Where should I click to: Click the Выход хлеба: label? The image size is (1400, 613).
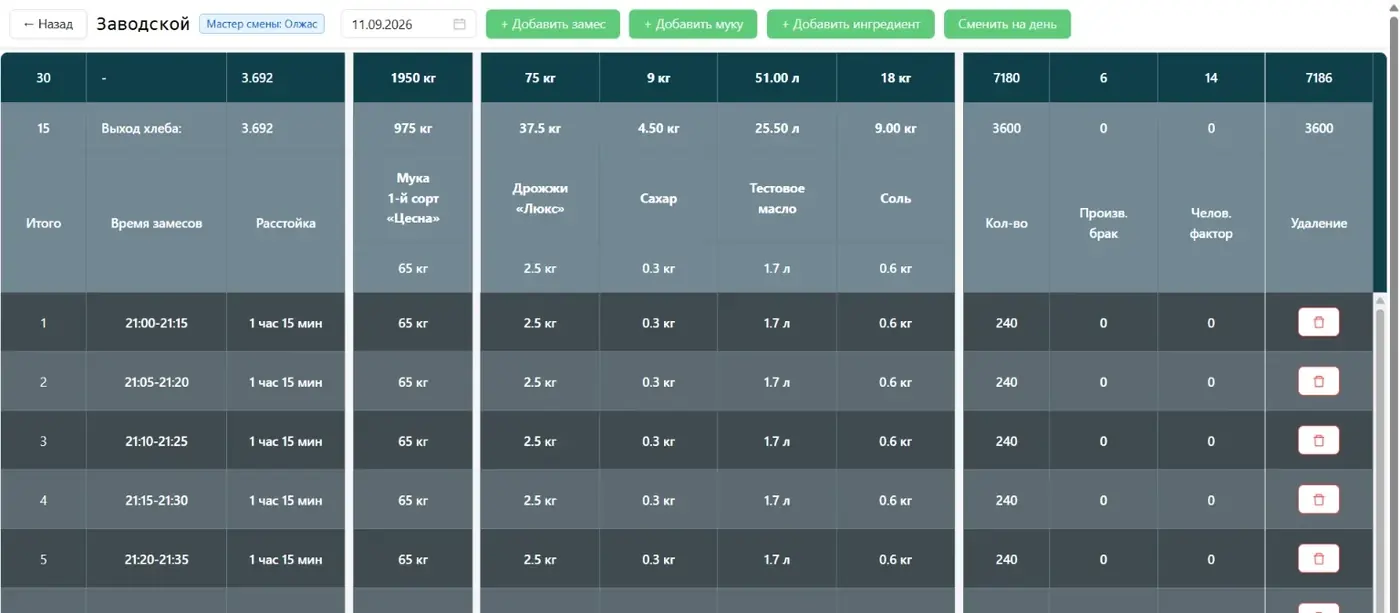[x=141, y=128]
